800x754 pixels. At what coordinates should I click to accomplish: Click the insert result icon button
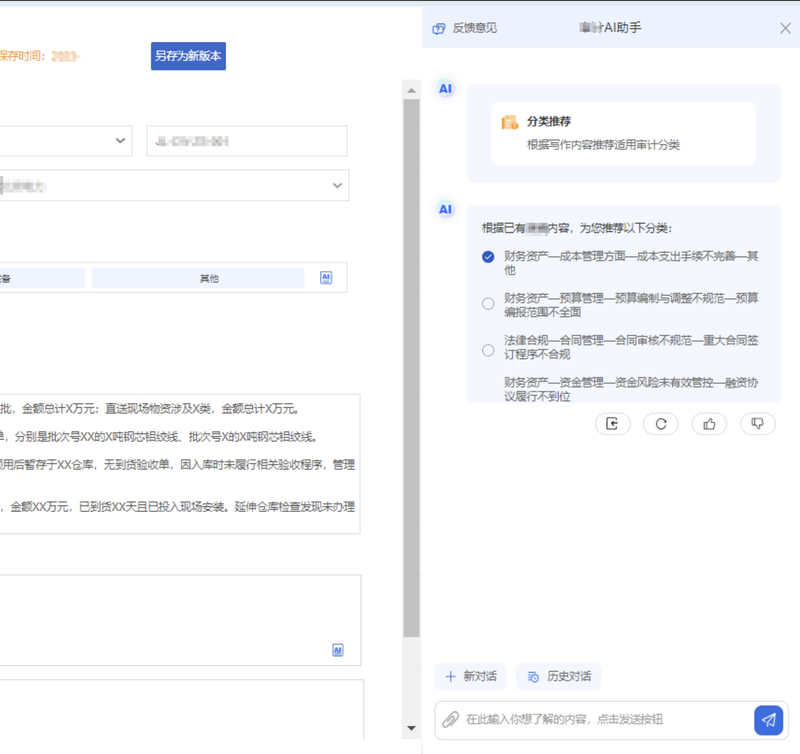coord(612,424)
